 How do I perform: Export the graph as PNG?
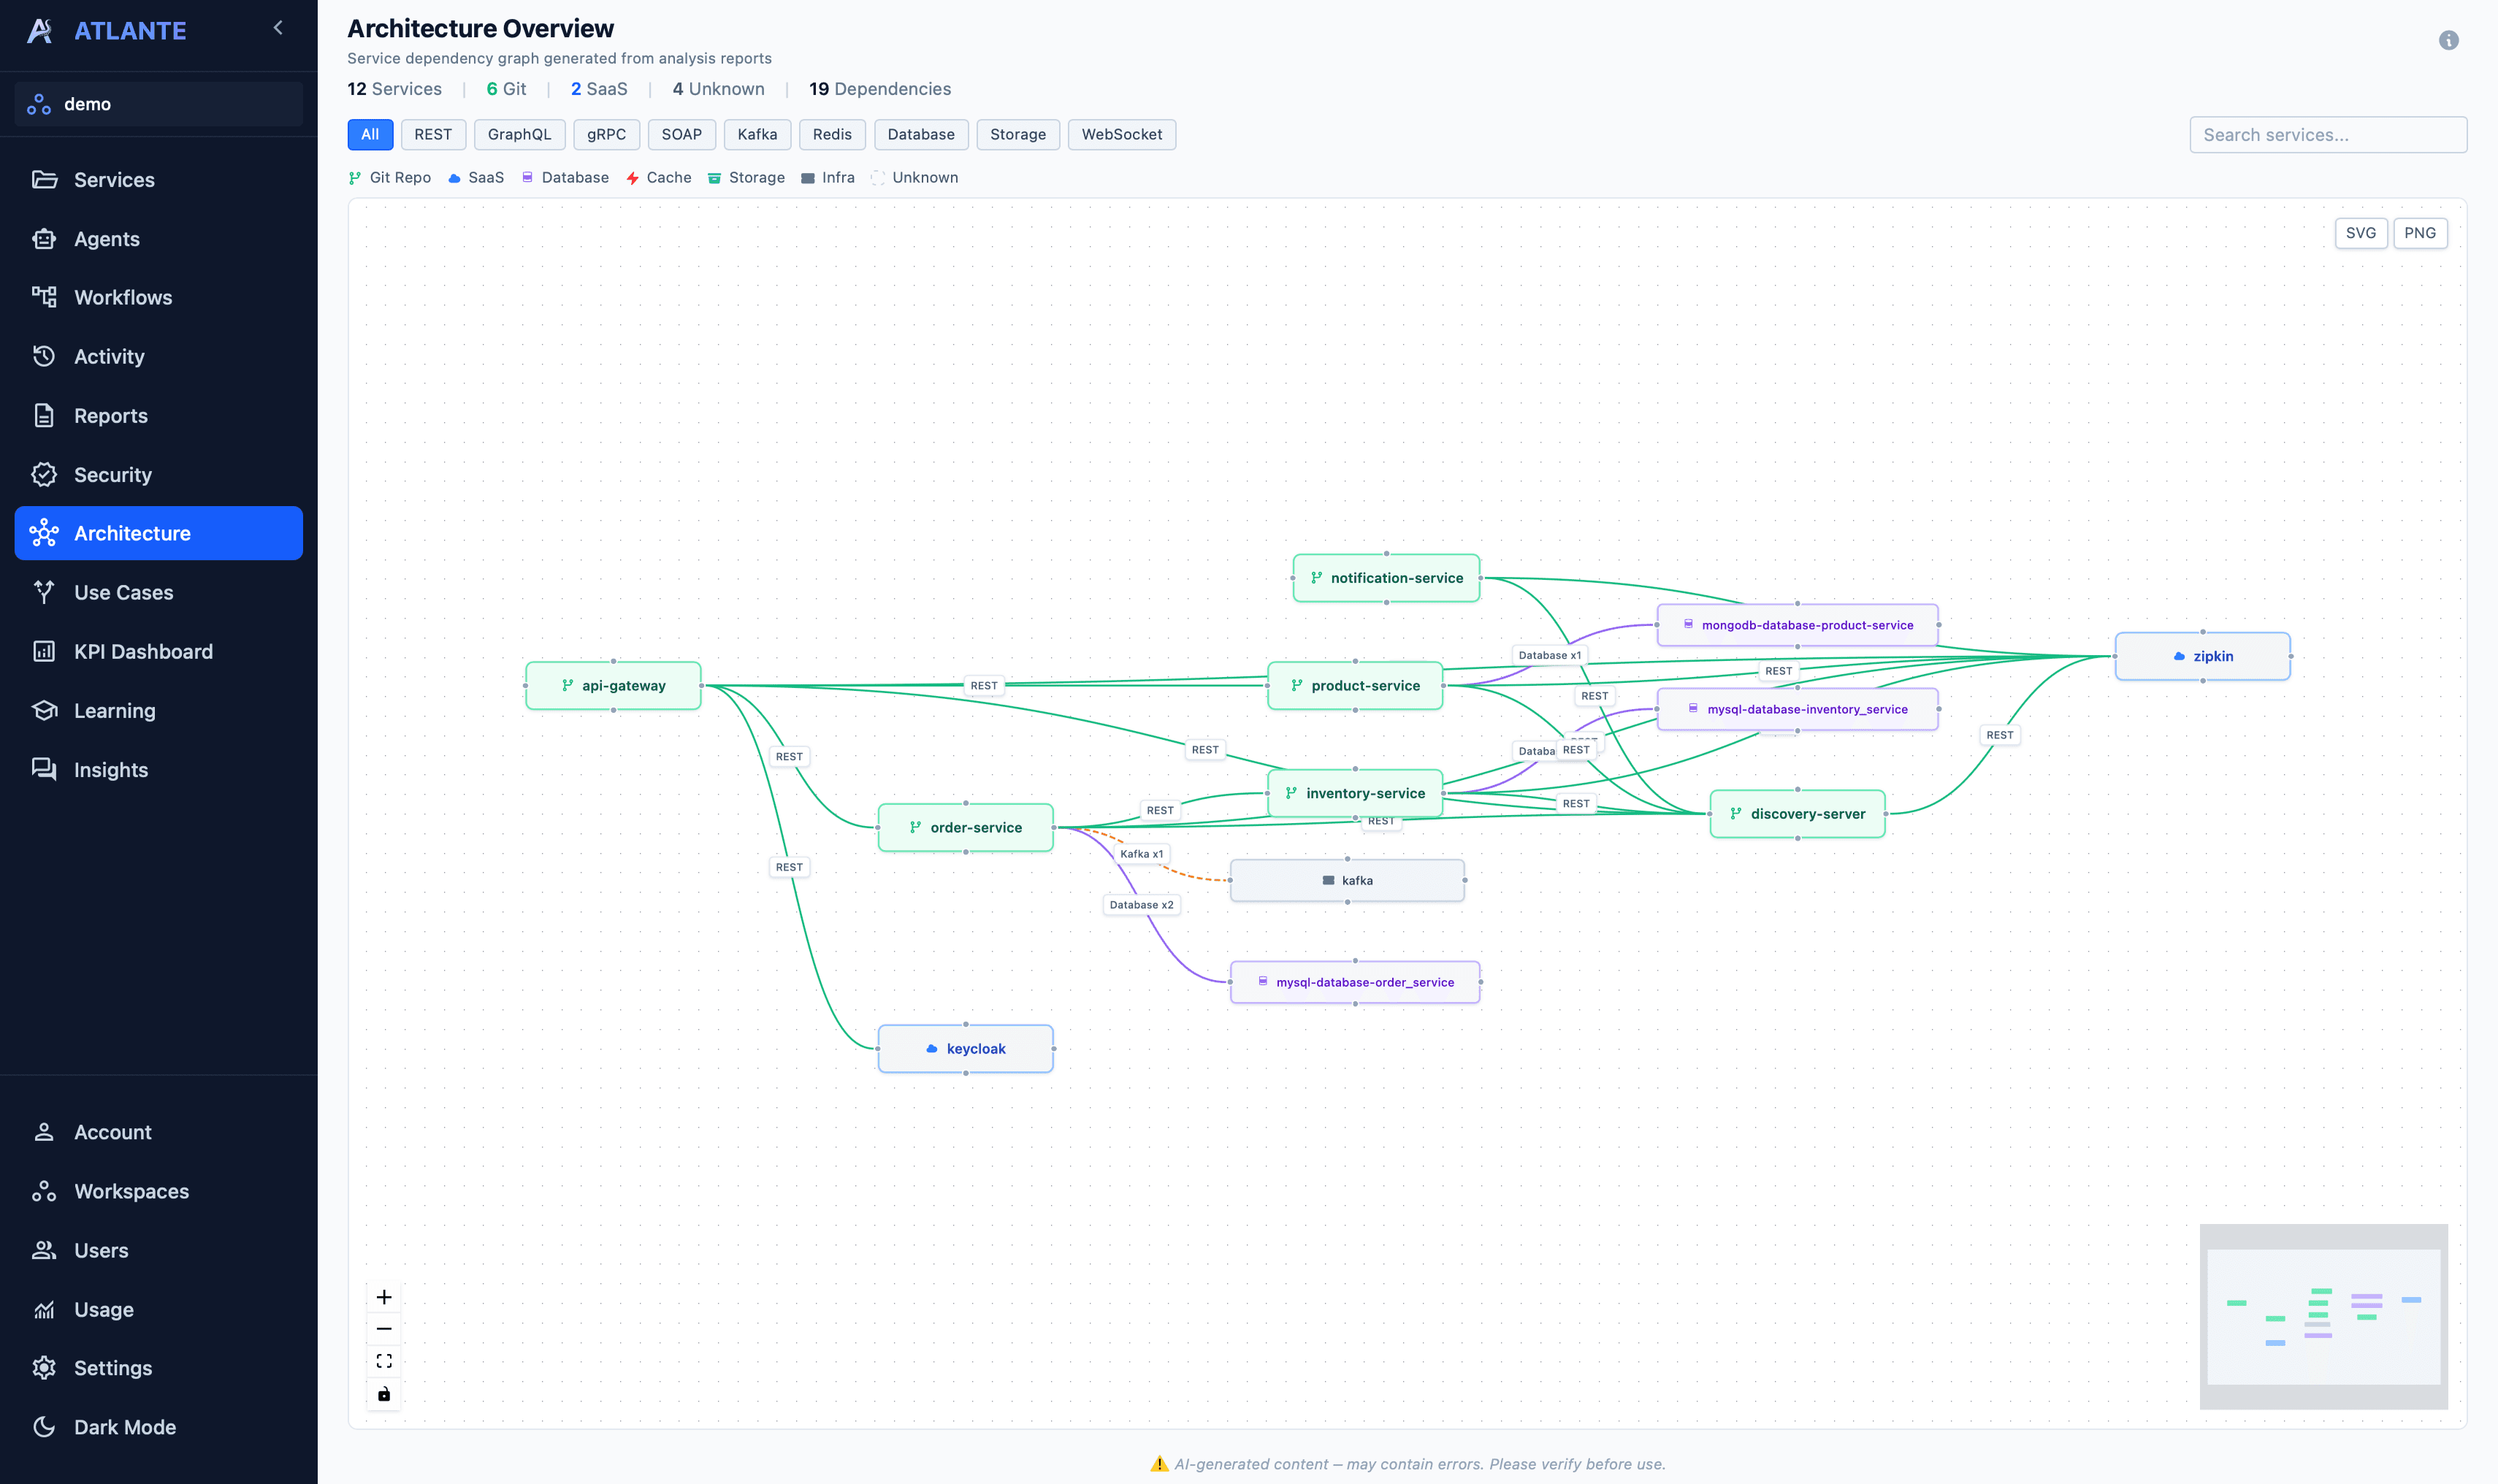pos(2419,233)
